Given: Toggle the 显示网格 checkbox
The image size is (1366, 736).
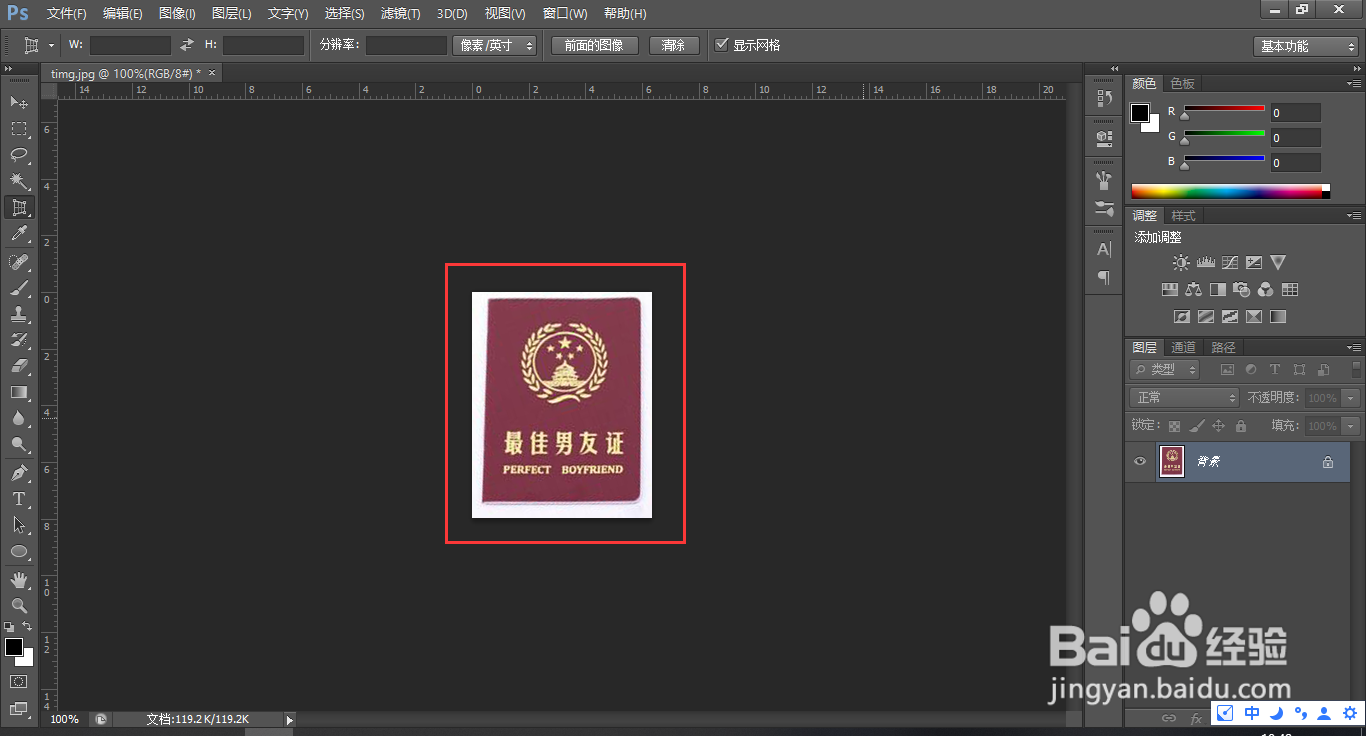Looking at the screenshot, I should (x=722, y=45).
